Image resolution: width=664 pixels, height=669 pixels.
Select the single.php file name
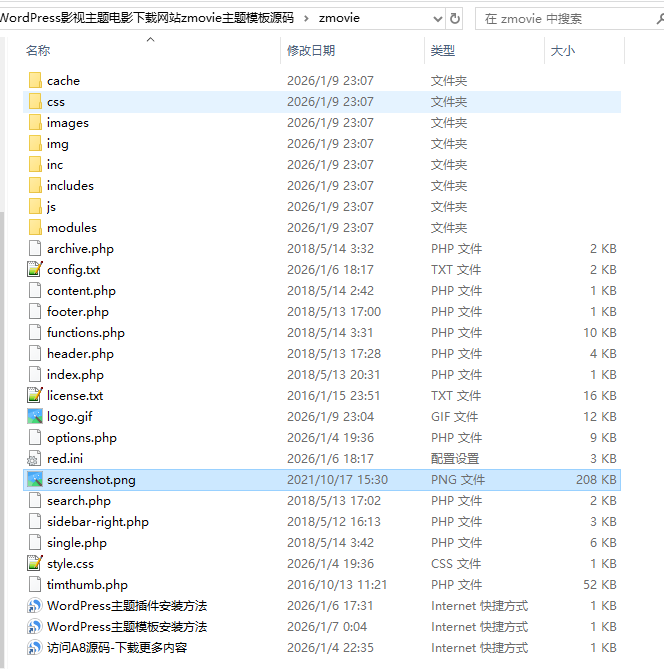point(77,543)
